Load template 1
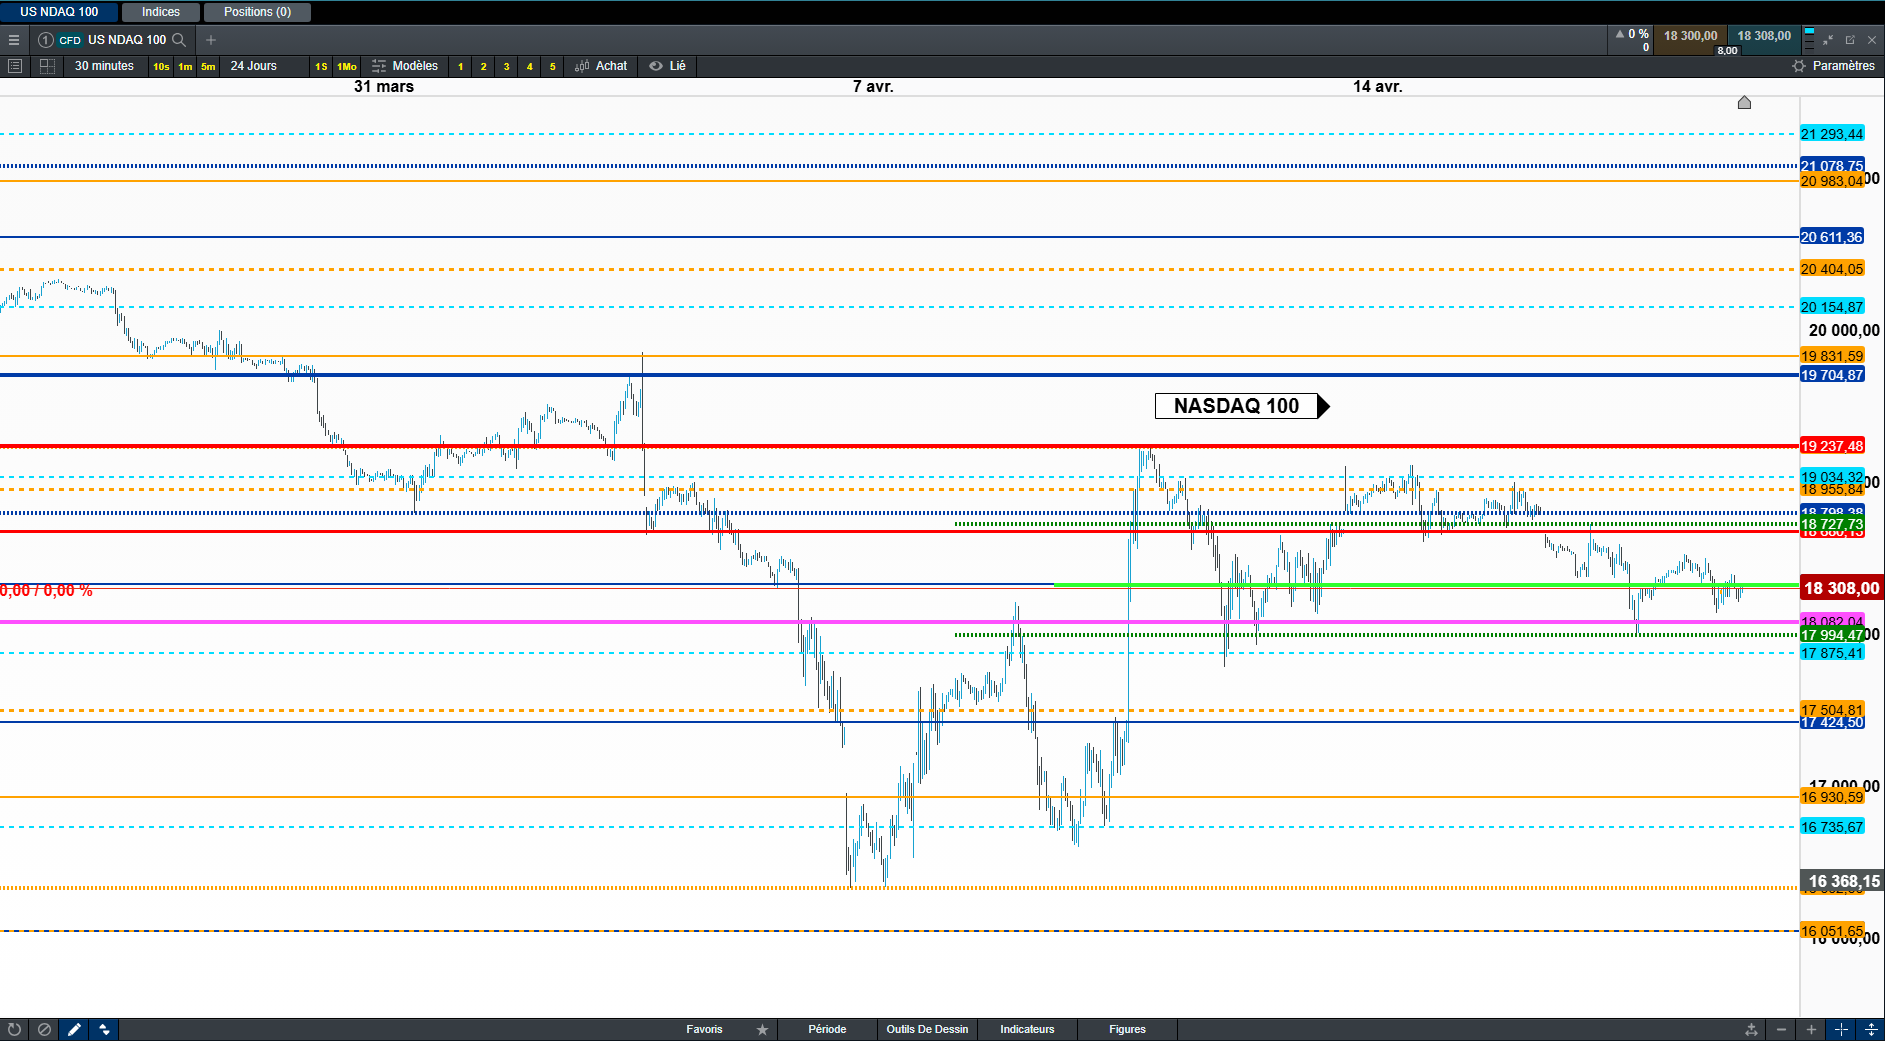Image resolution: width=1885 pixels, height=1041 pixels. 461,67
